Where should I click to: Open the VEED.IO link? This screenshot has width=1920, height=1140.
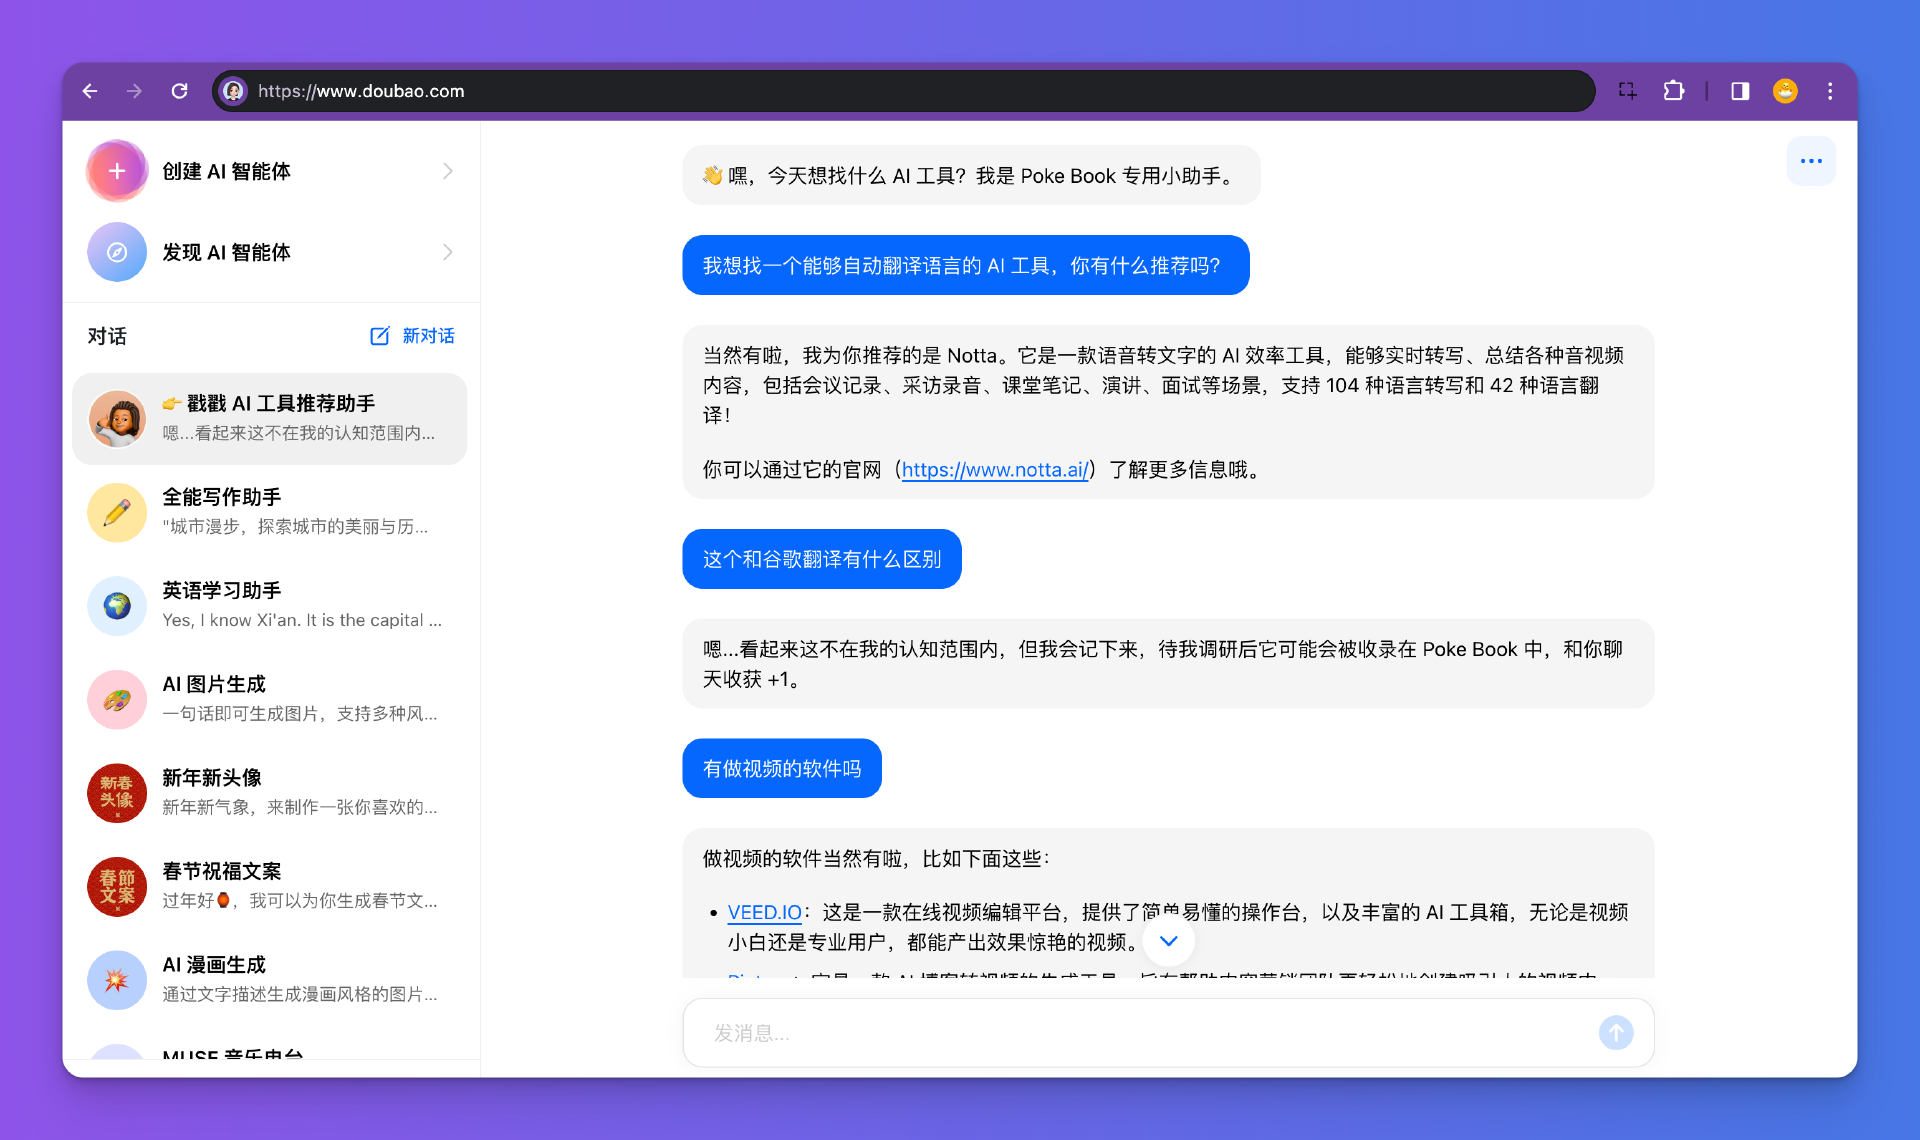point(764,912)
